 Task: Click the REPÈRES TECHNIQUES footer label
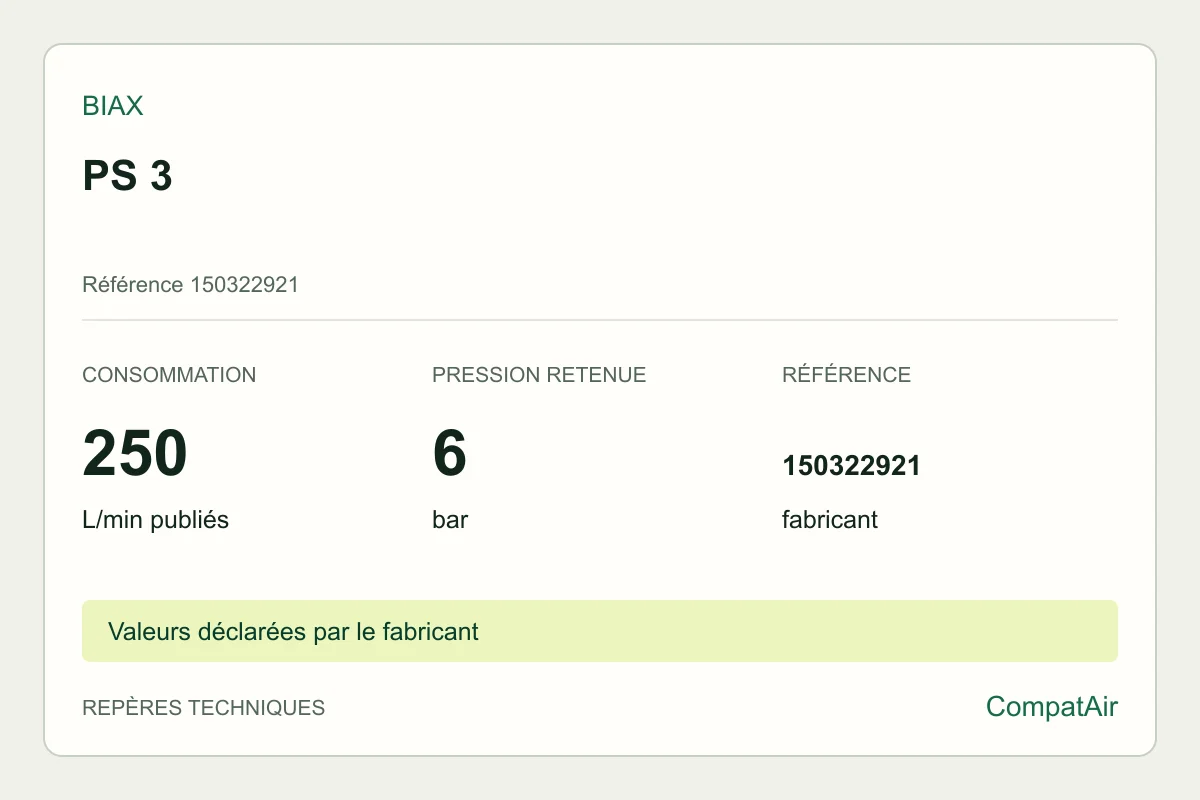coord(203,708)
